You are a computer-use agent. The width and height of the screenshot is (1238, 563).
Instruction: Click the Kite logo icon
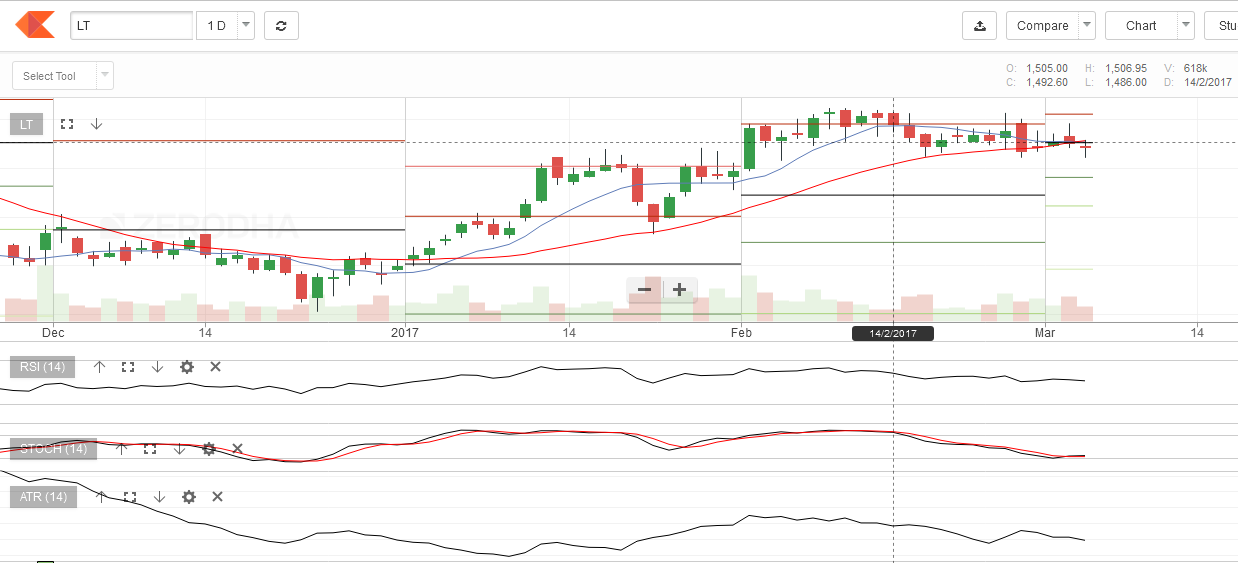36,25
